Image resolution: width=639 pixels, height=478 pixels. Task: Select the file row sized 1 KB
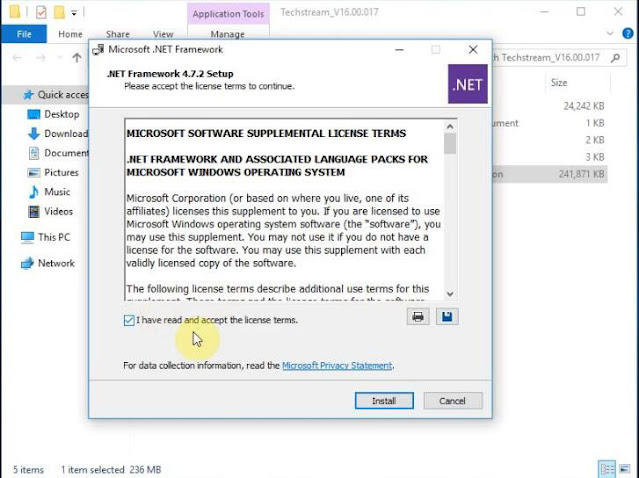(x=550, y=123)
